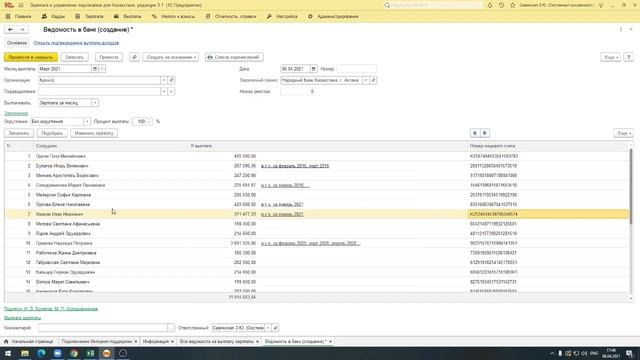
Task: Step the Месяц выплаты month spinner
Action: point(102,69)
